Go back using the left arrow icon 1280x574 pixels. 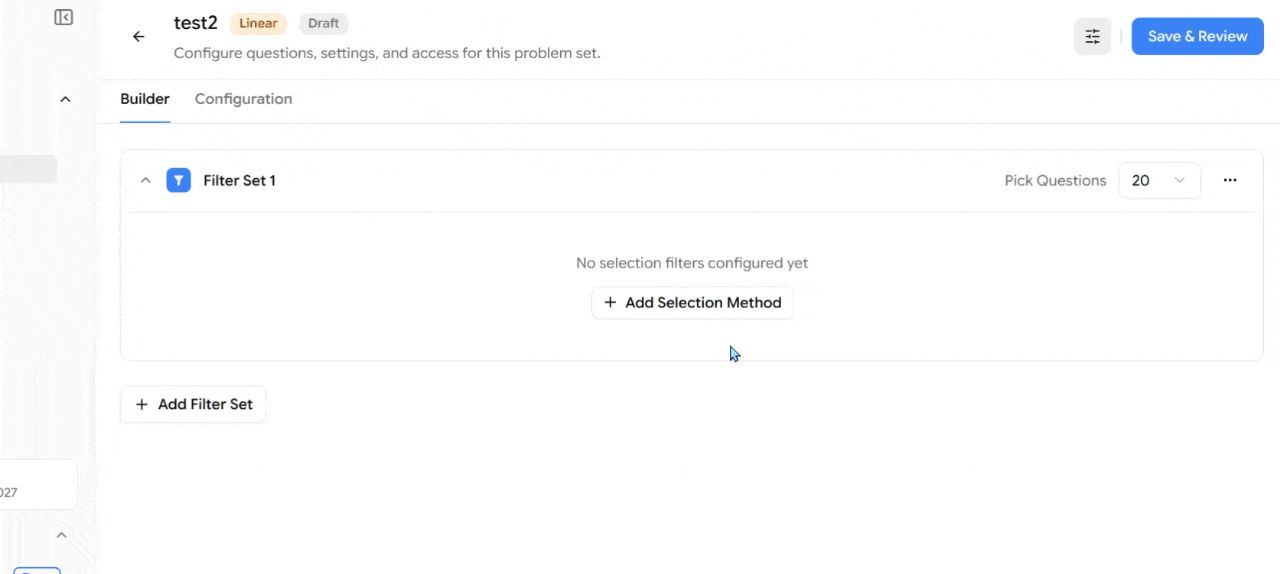coord(139,37)
